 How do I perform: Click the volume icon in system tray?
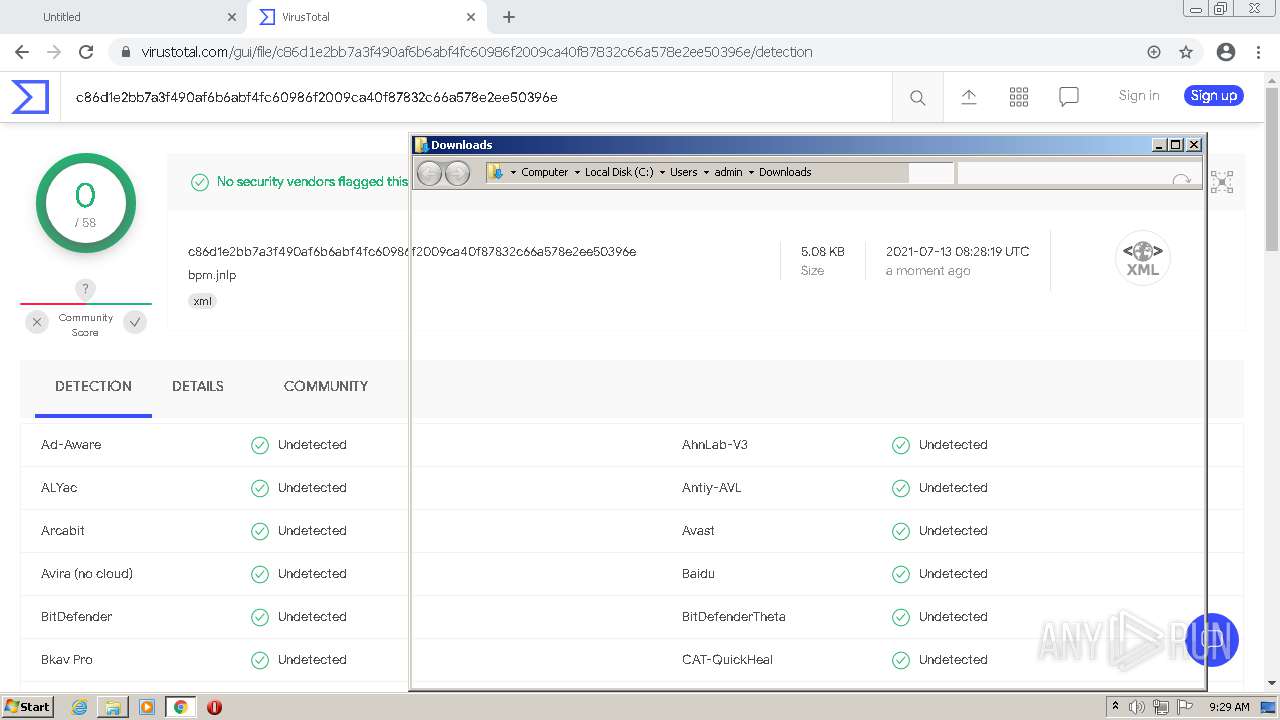1137,707
